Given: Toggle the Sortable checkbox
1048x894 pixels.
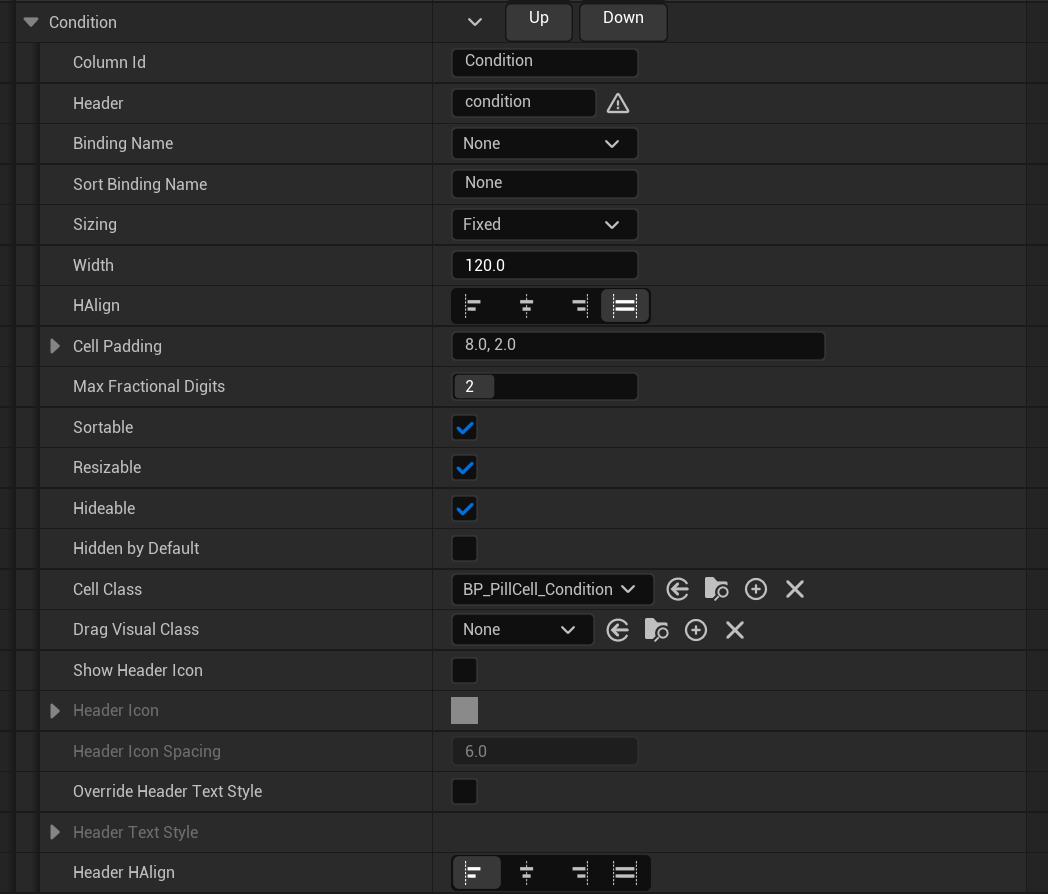Looking at the screenshot, I should tap(465, 428).
